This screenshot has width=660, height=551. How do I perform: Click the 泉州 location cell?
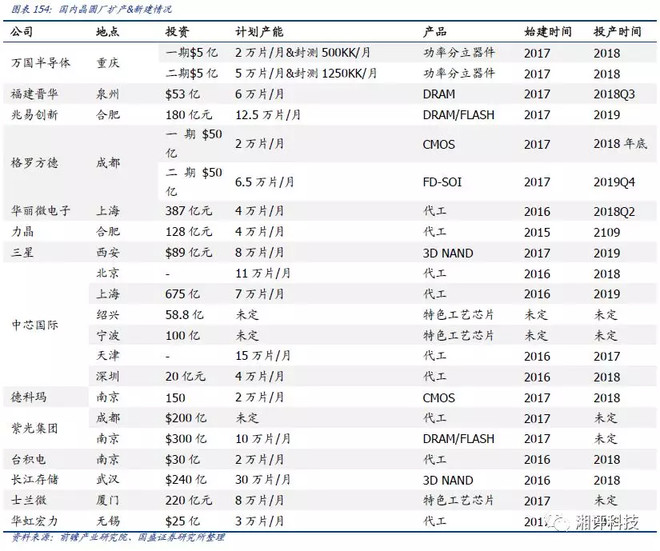pyautogui.click(x=107, y=94)
